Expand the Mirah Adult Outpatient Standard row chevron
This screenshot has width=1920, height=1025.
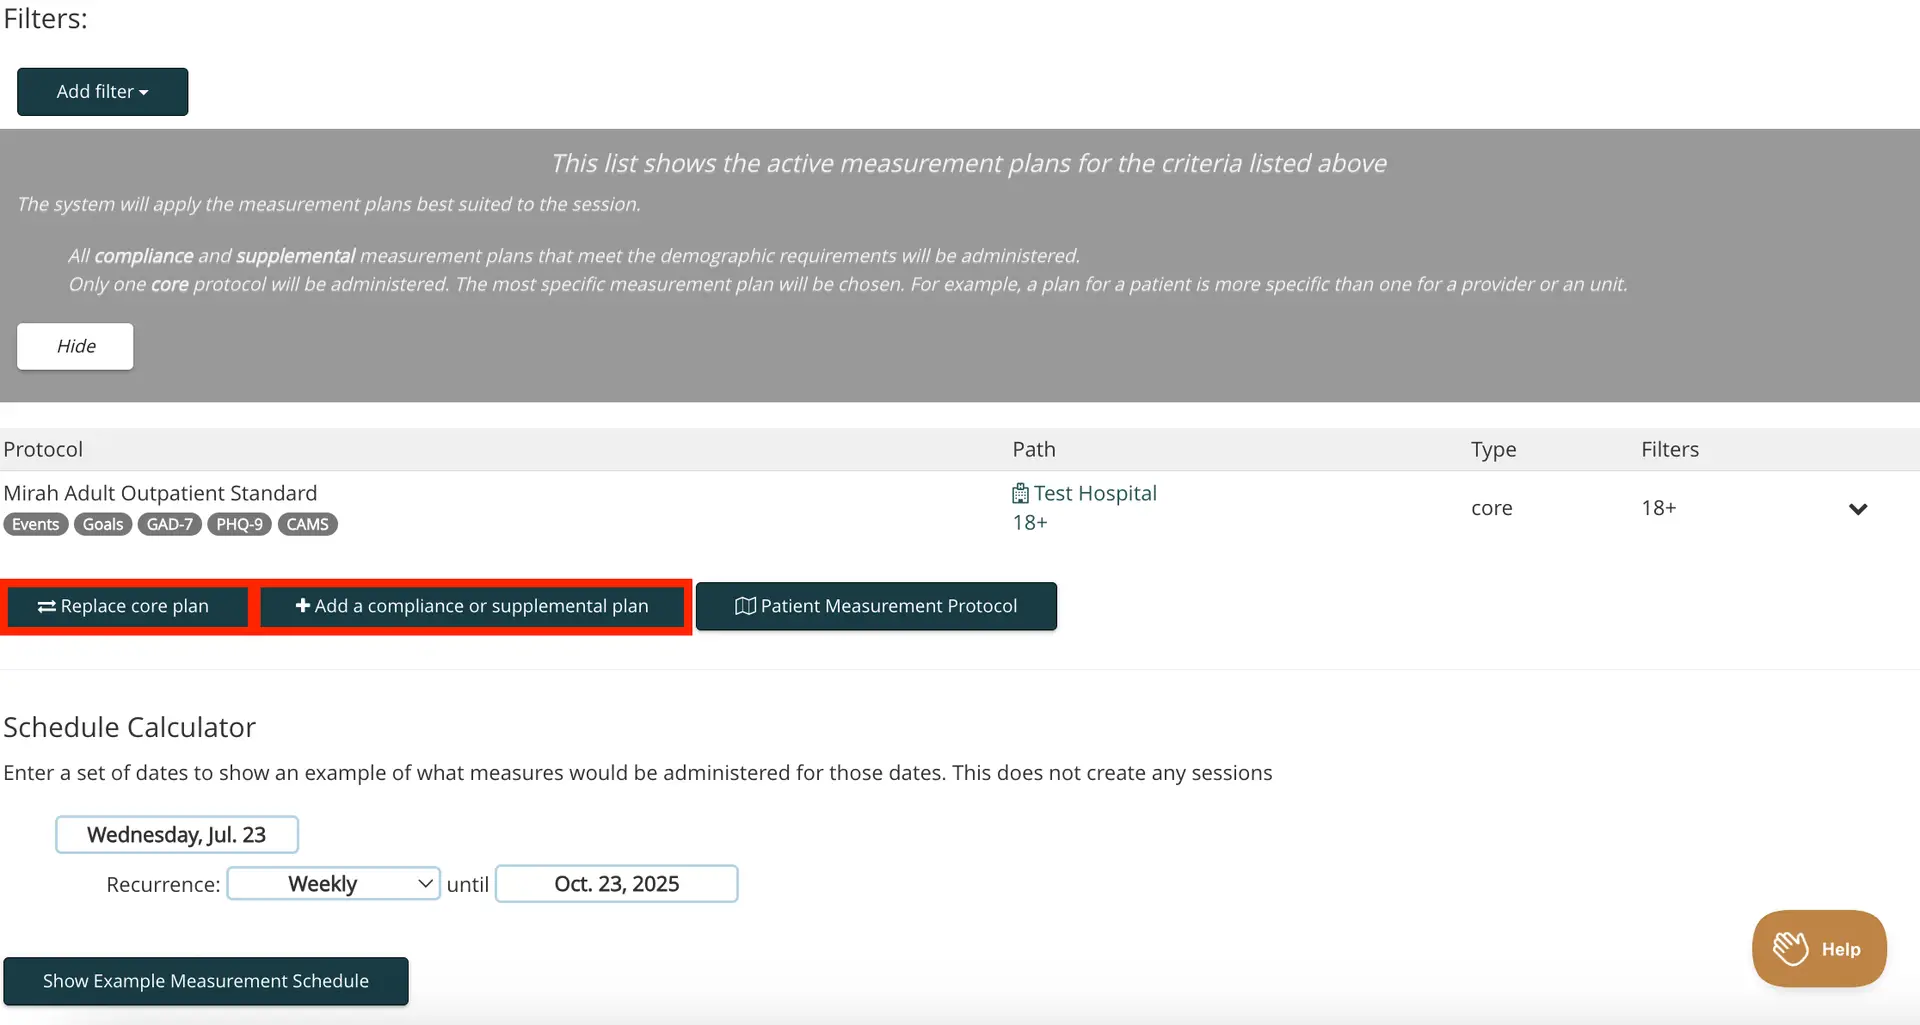coord(1859,509)
